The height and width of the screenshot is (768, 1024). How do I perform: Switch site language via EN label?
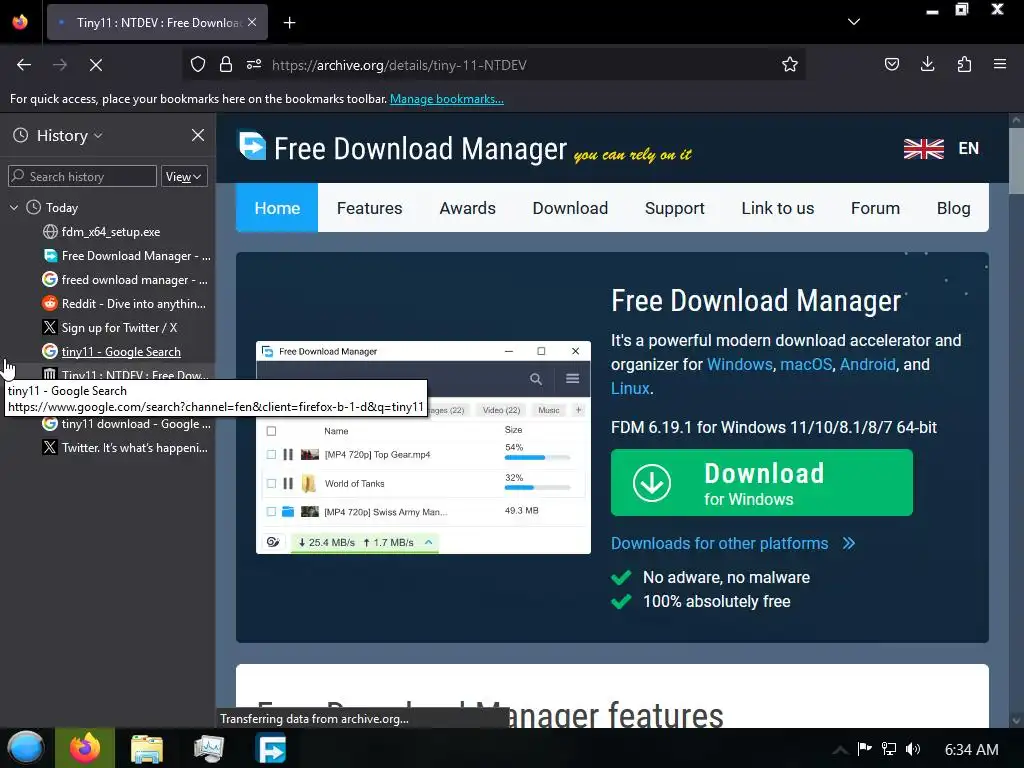(x=968, y=148)
